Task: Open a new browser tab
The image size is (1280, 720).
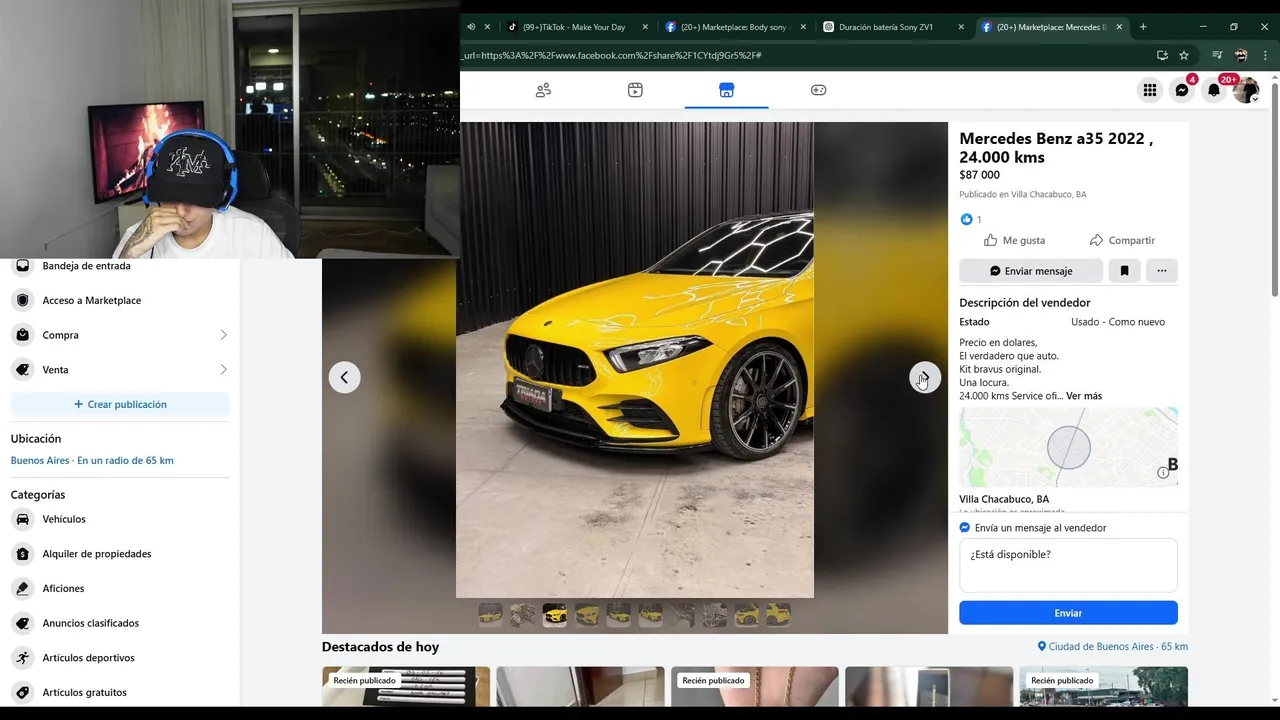Action: pyautogui.click(x=1143, y=27)
